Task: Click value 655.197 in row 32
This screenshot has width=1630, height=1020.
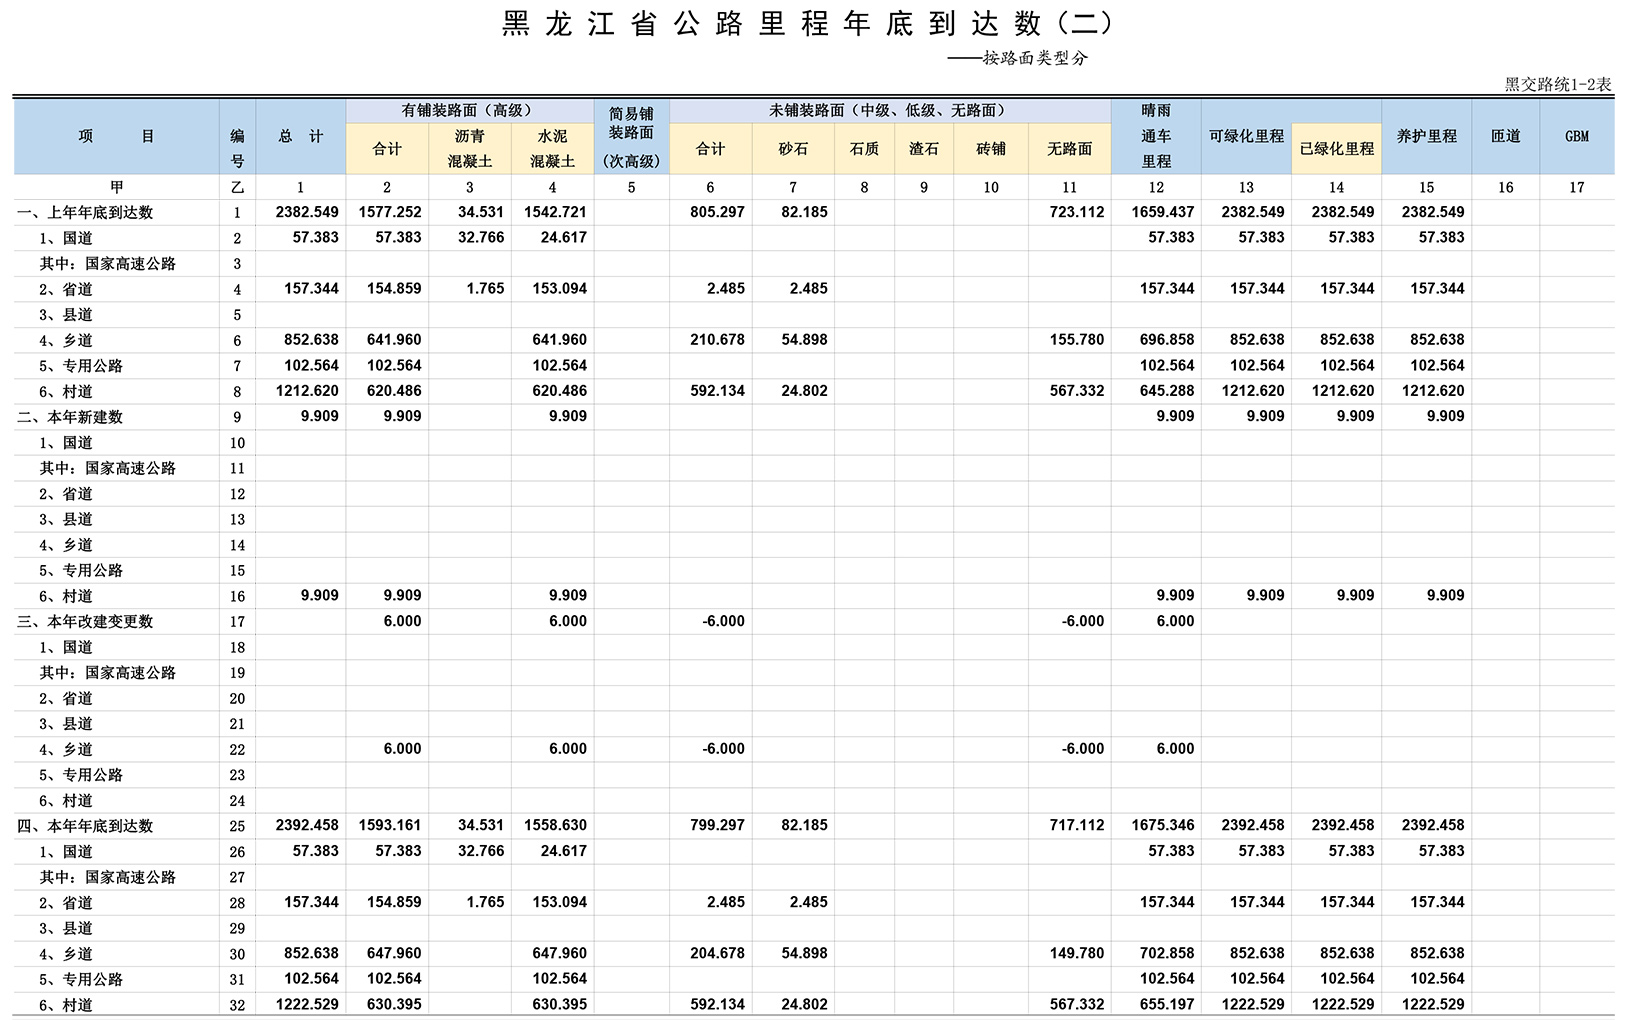Action: 1167,1005
